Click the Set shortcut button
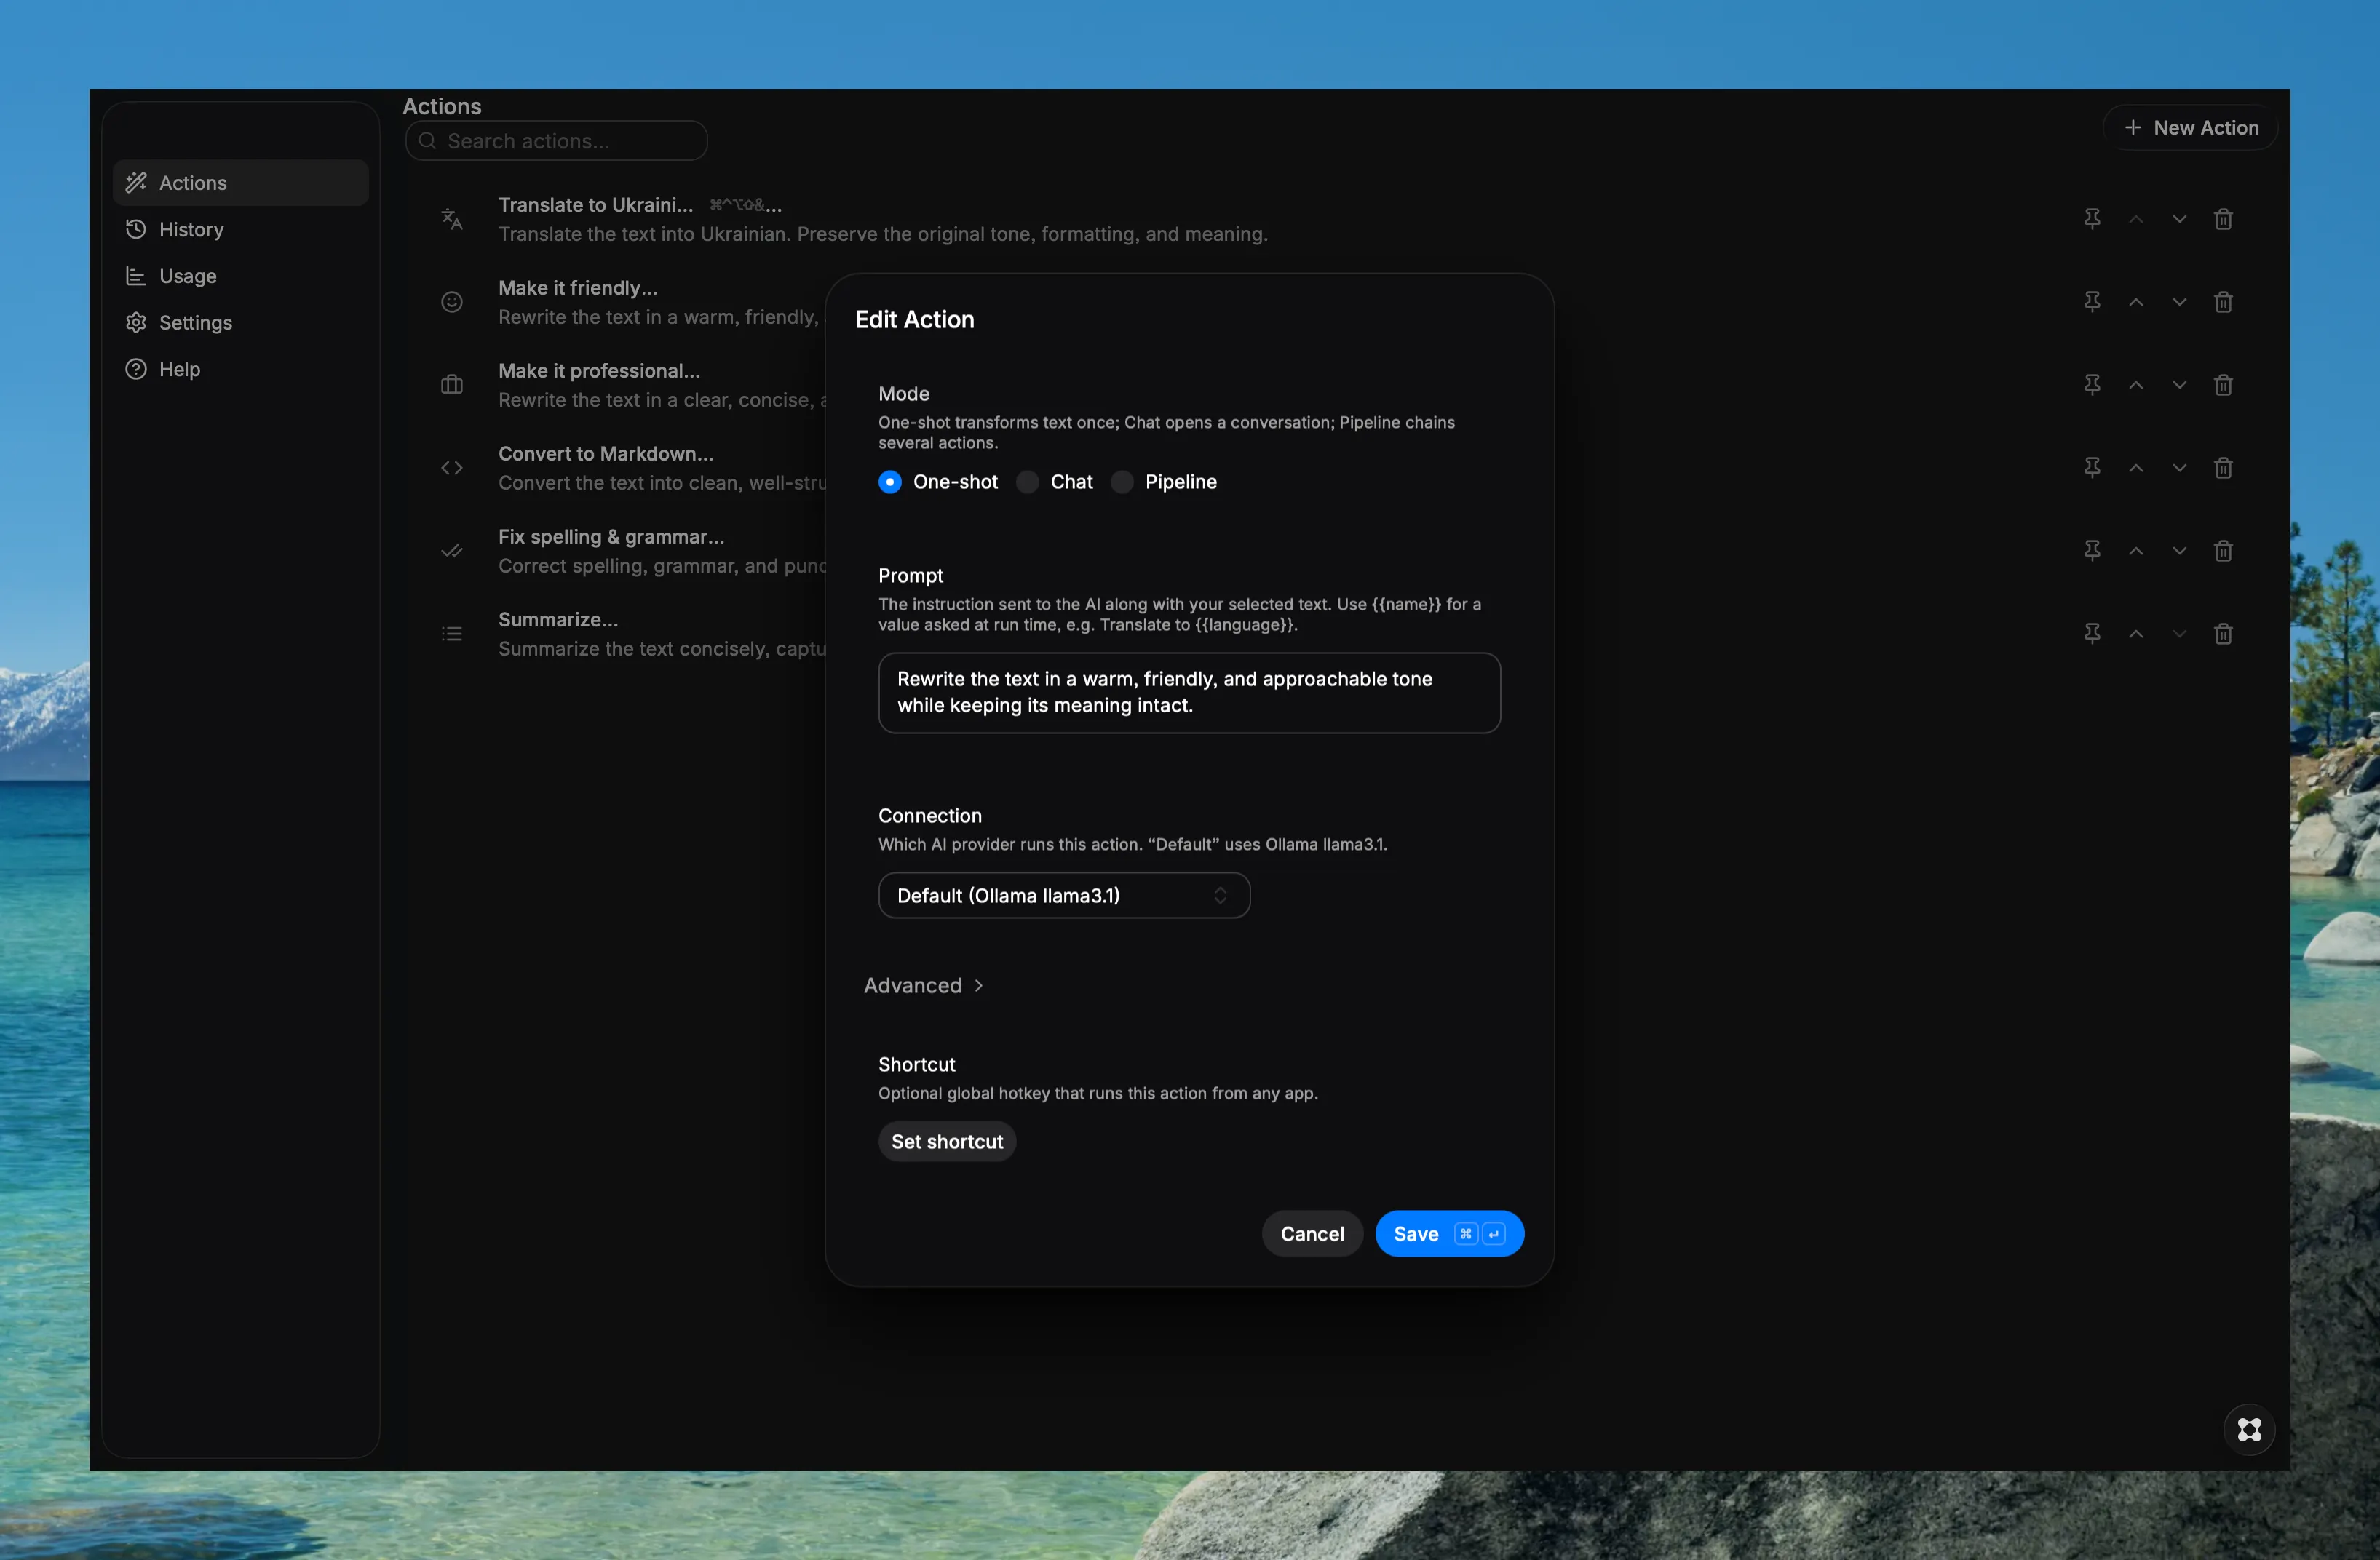Viewport: 2380px width, 1560px height. click(947, 1142)
